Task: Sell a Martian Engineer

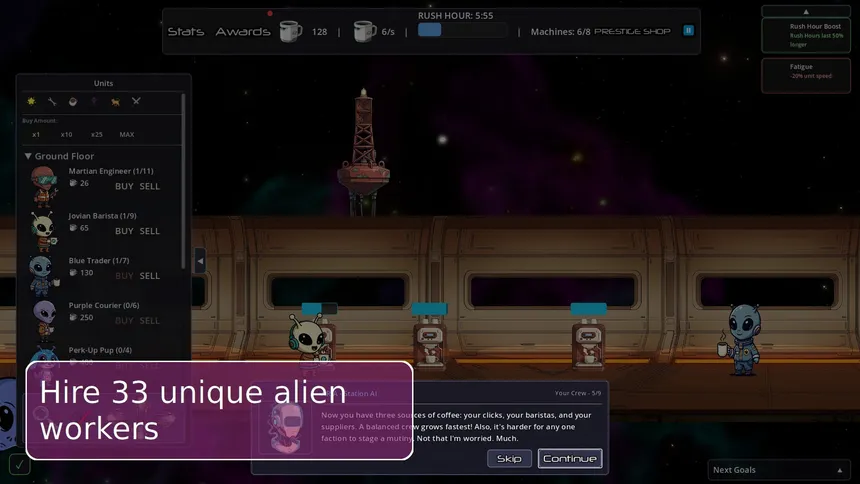Action: point(149,186)
